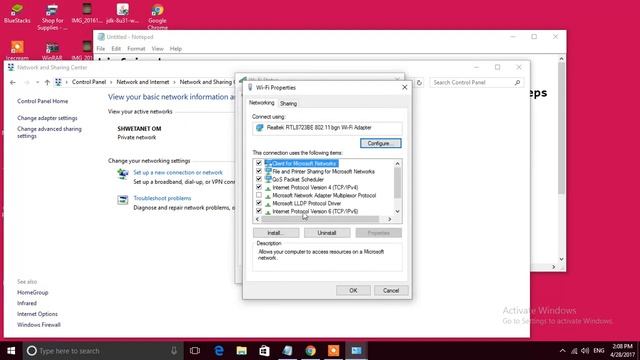Click search magnifier in Control Panel search

coord(517,82)
